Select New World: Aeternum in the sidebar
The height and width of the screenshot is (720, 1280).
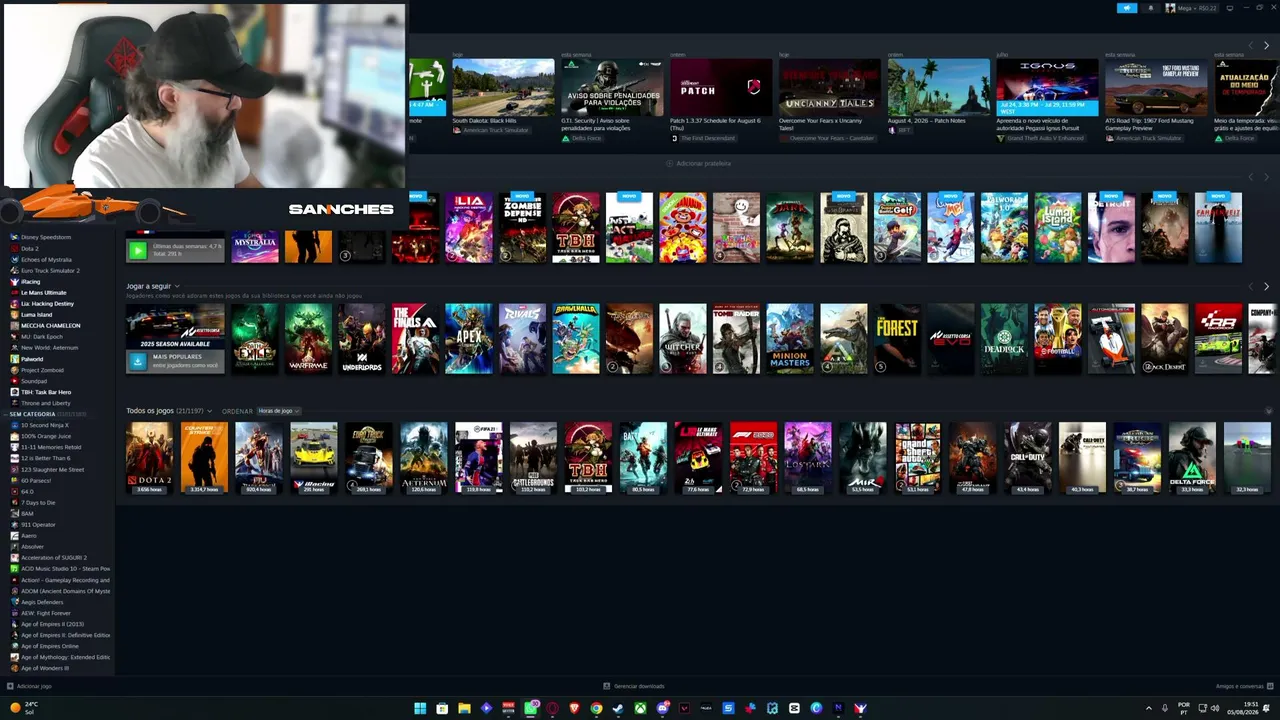coord(49,347)
